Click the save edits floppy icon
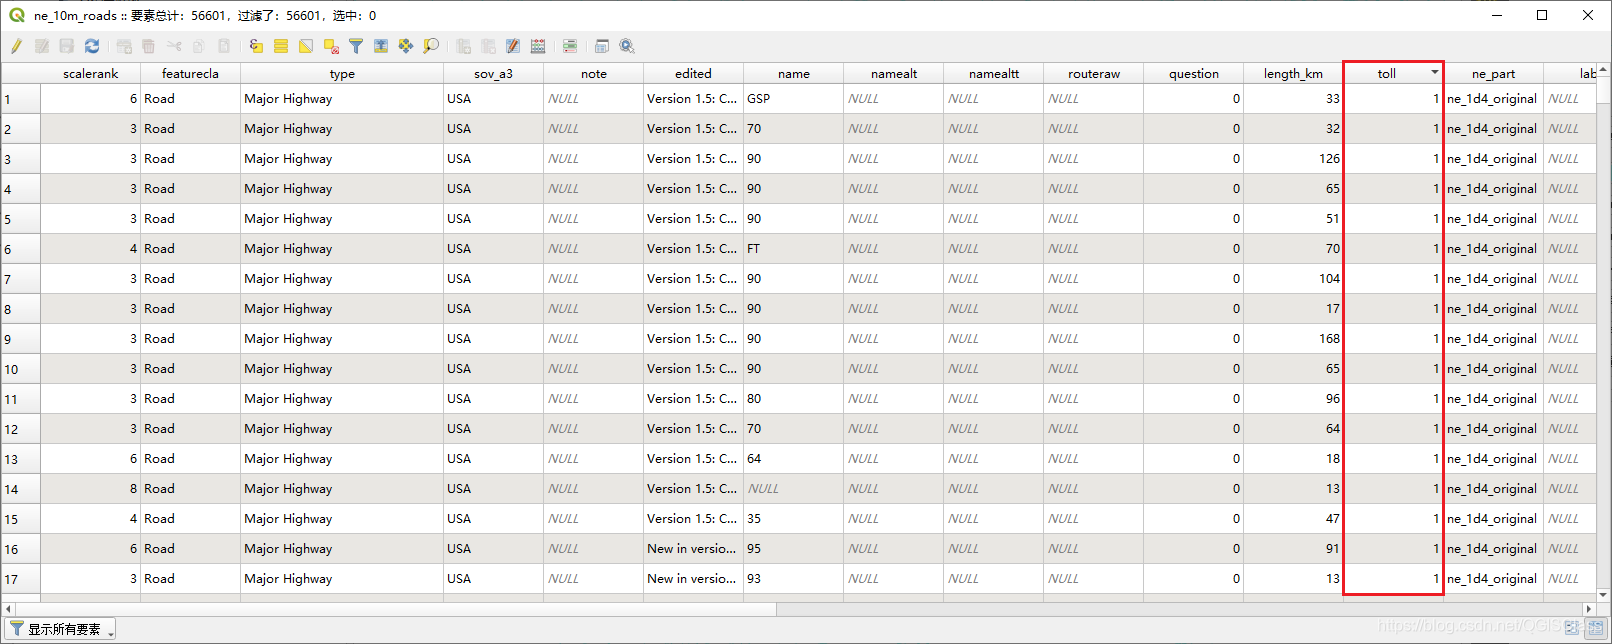 coord(67,46)
